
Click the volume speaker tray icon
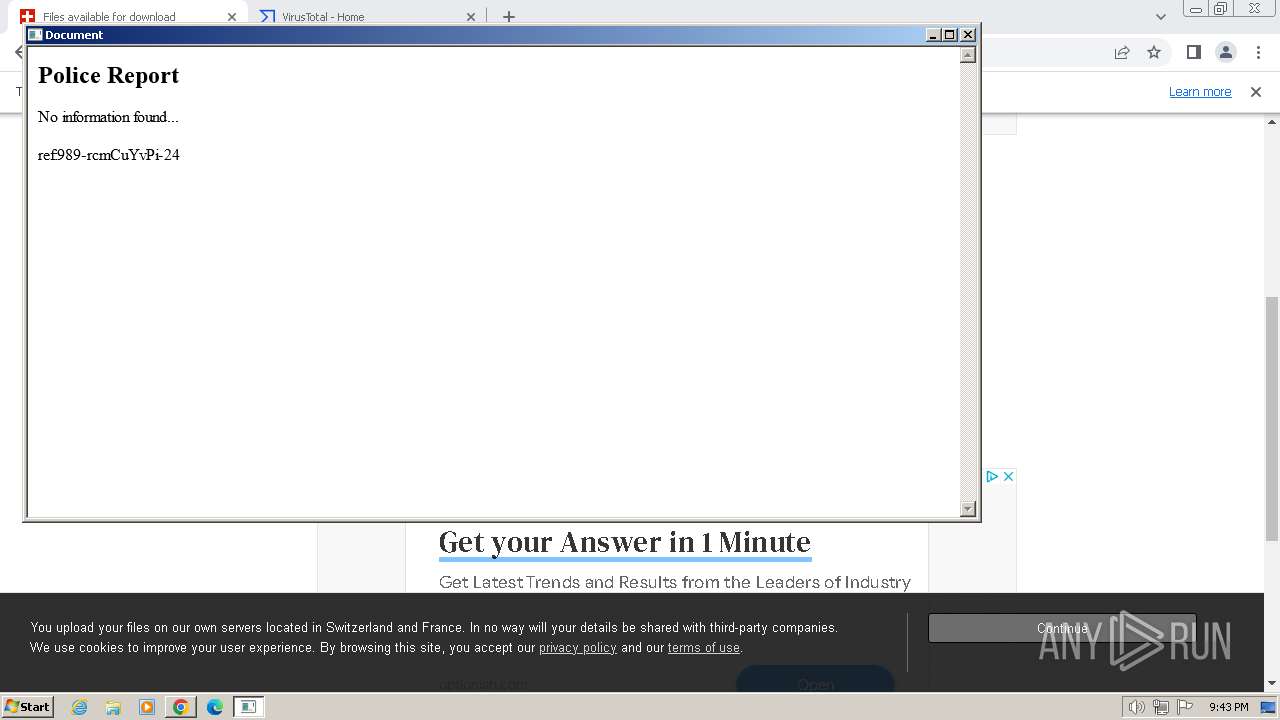tap(1137, 707)
